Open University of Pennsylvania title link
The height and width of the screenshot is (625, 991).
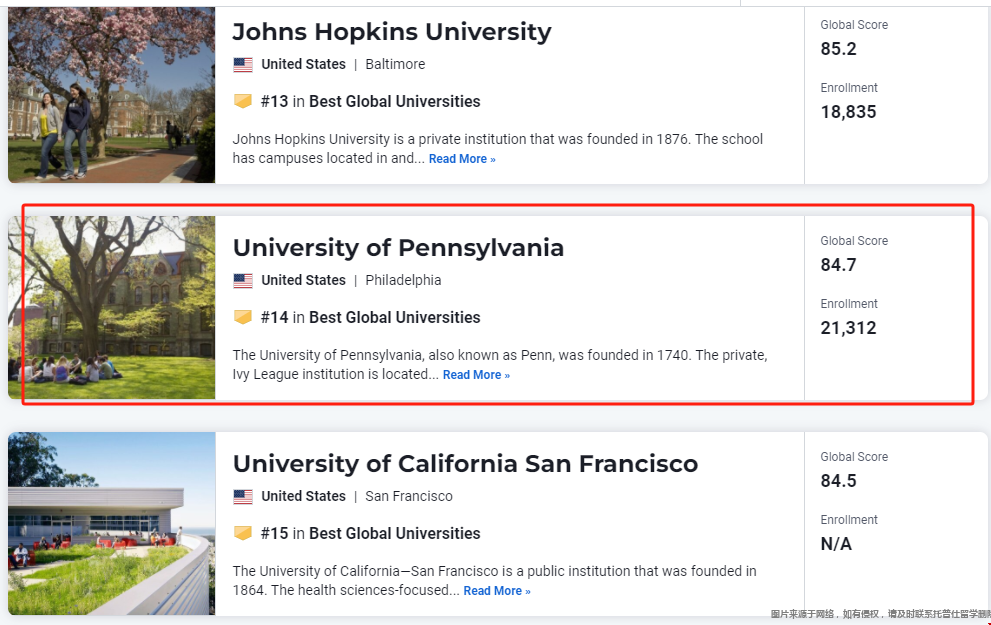(398, 248)
